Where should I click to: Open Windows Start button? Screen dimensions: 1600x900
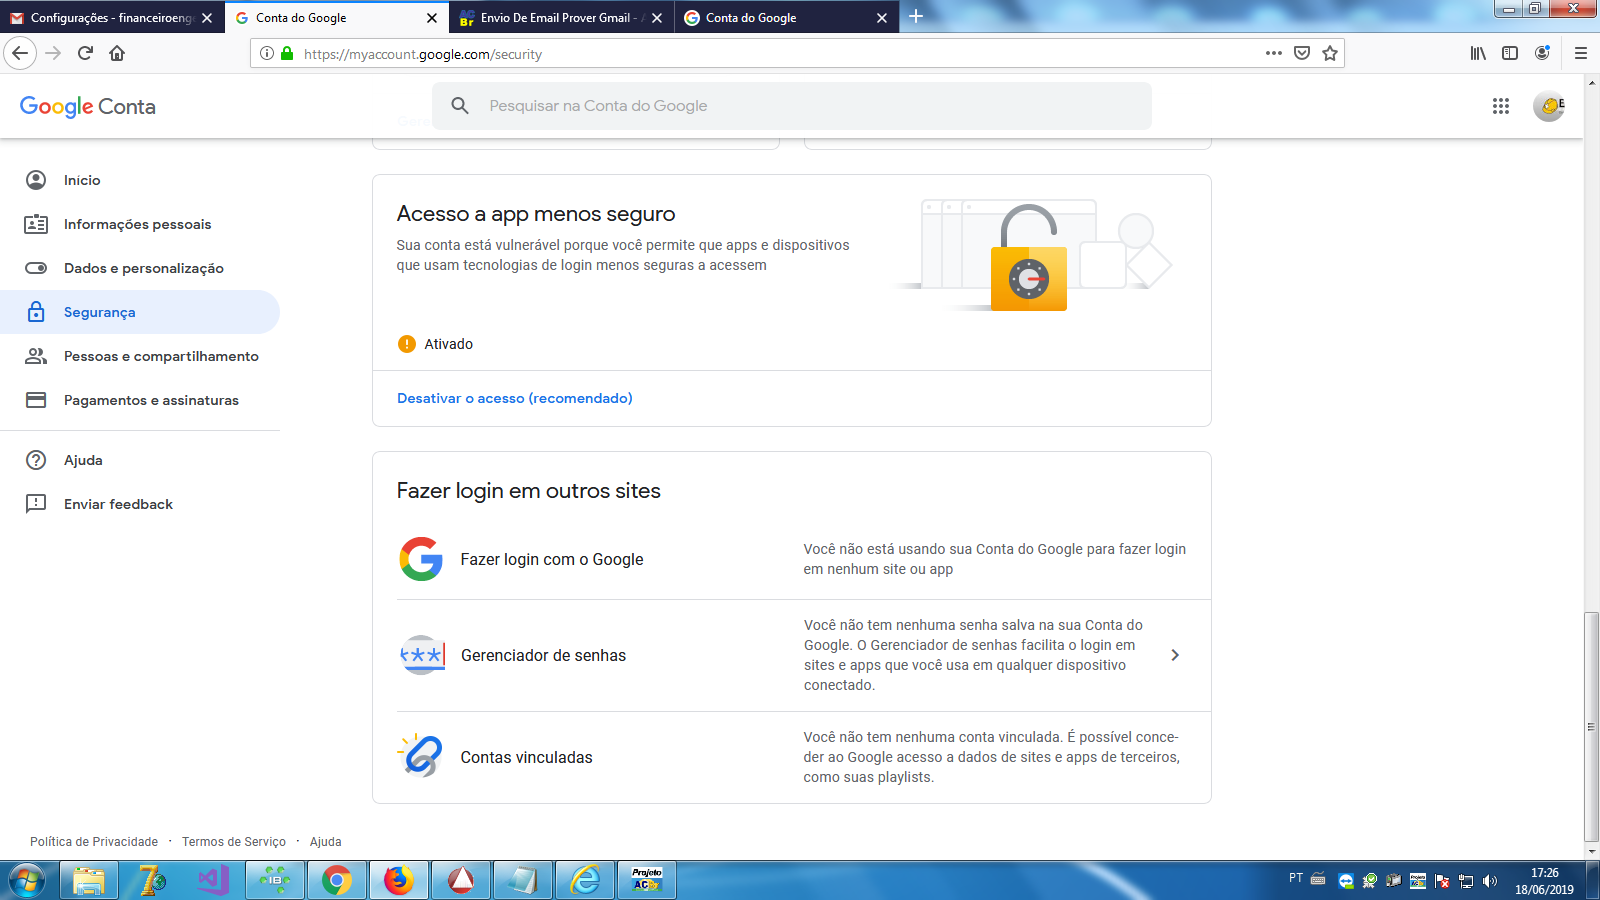[27, 881]
